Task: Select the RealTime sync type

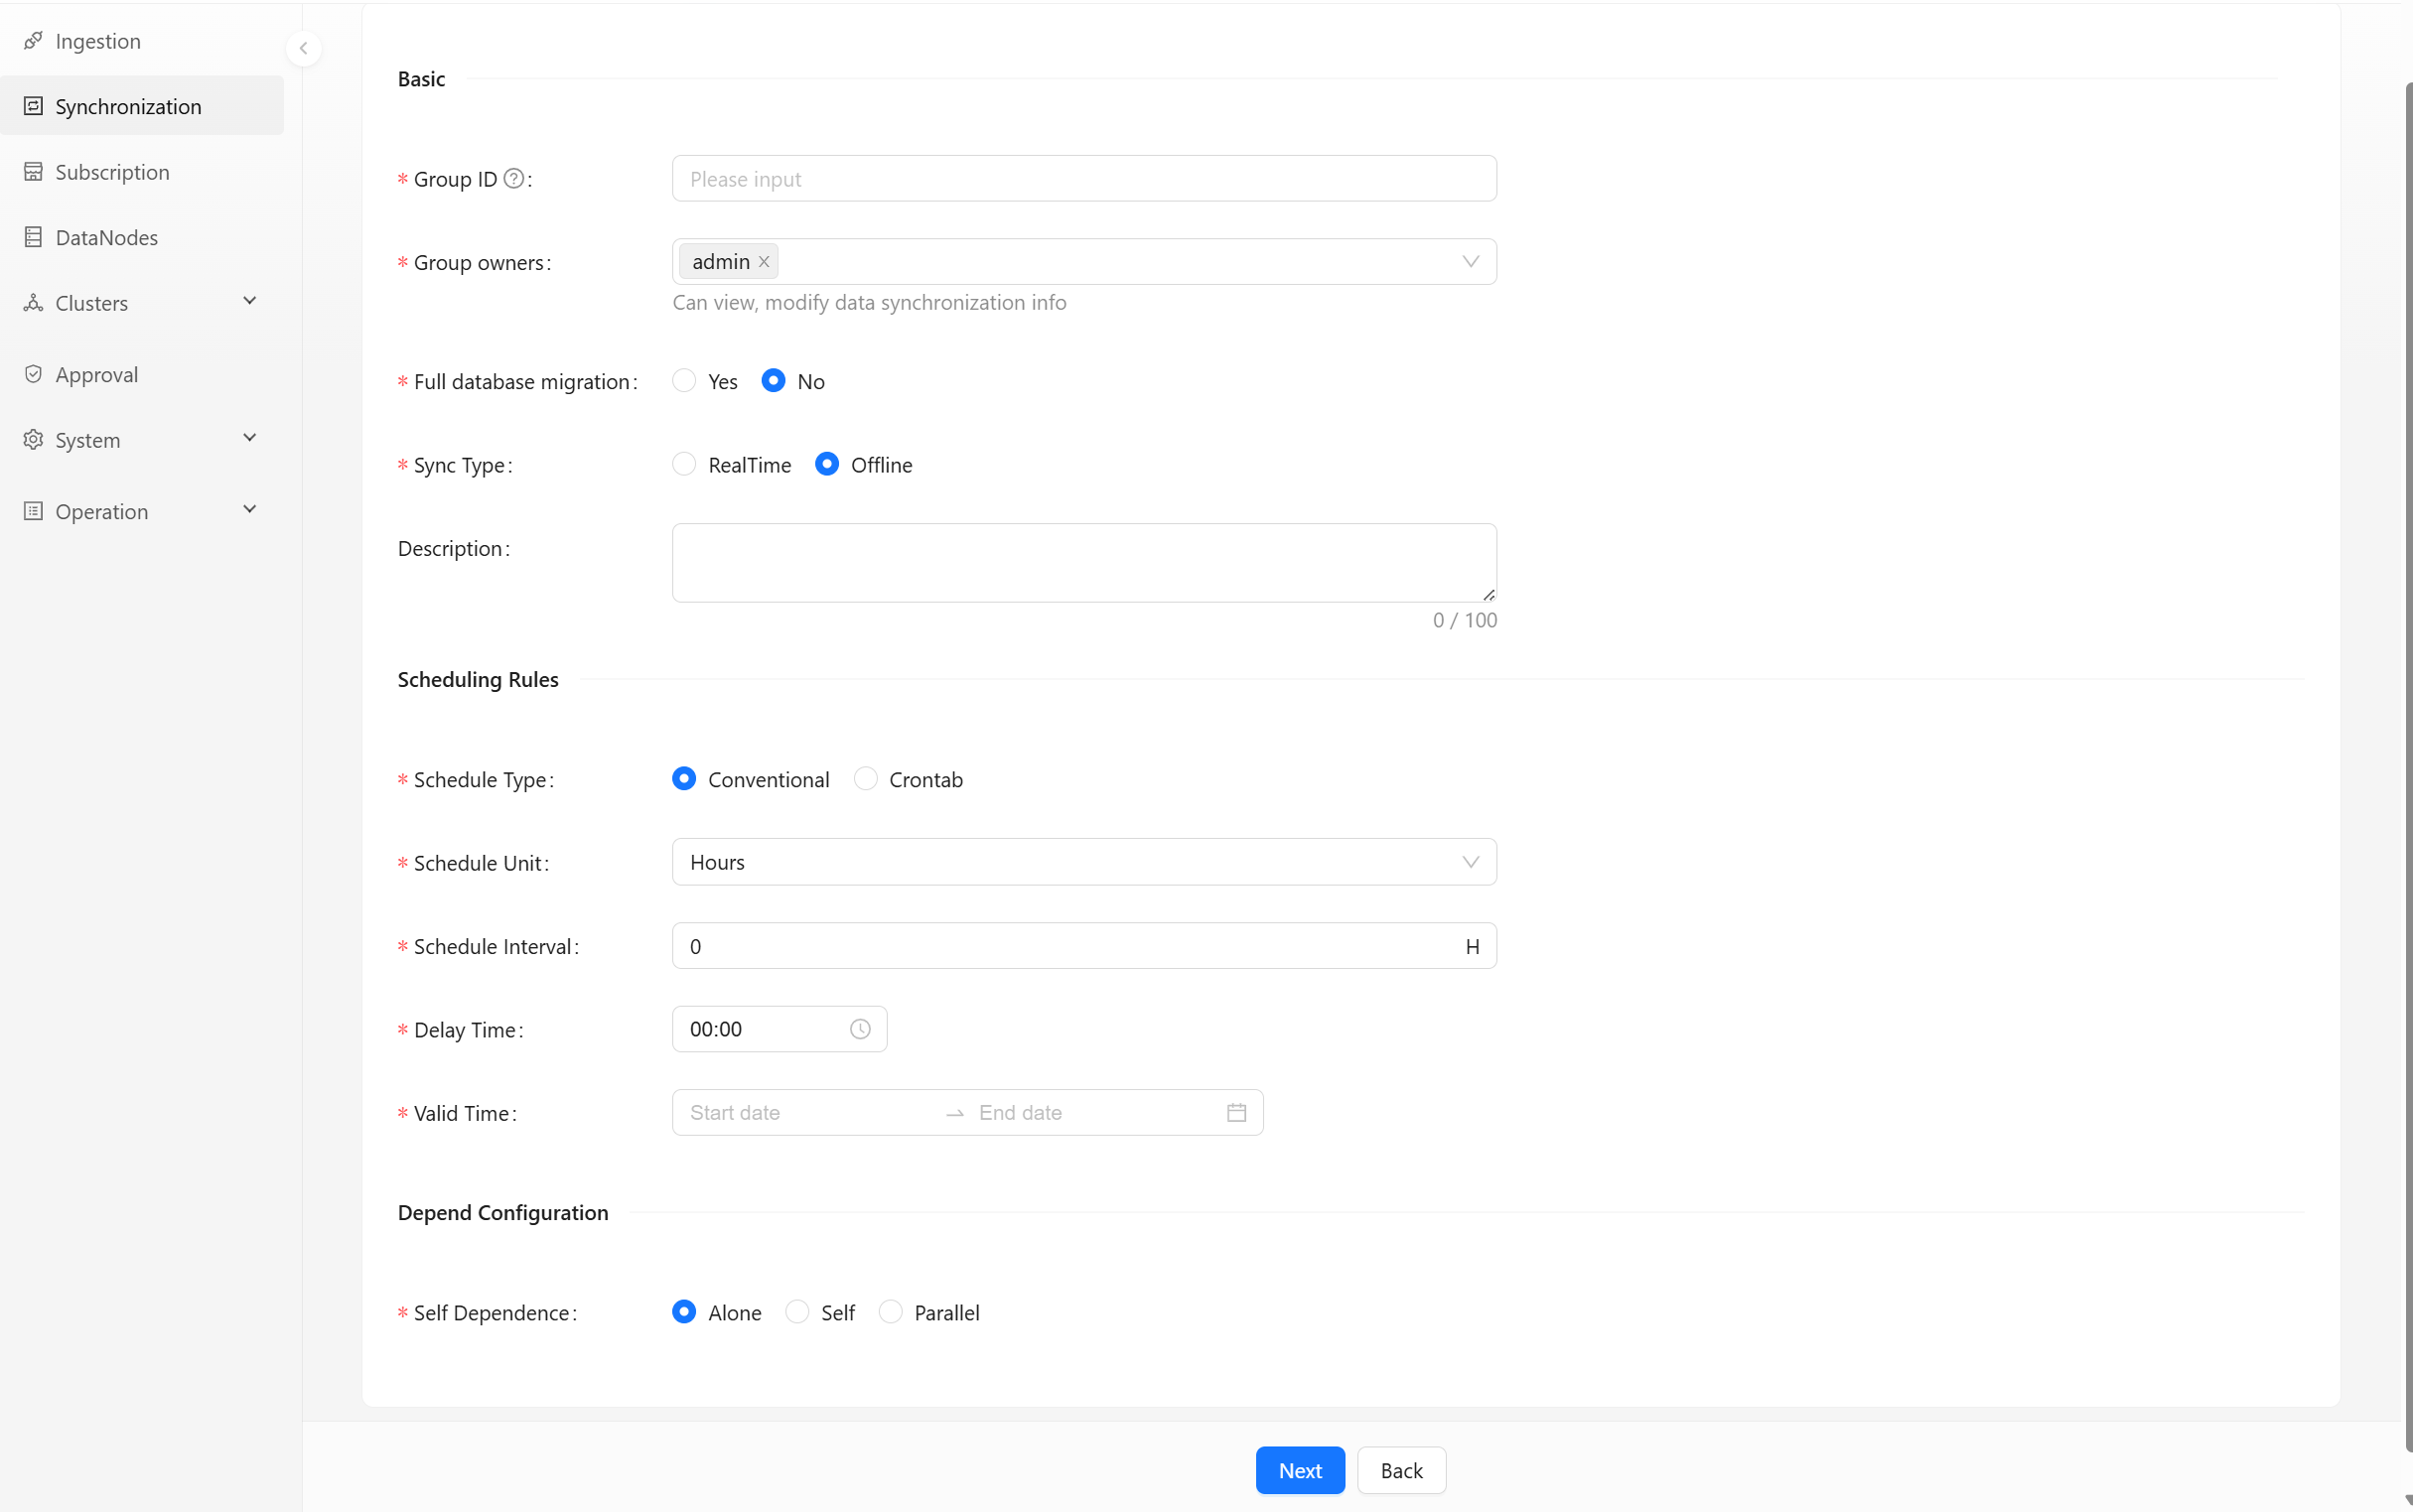Action: tap(684, 465)
